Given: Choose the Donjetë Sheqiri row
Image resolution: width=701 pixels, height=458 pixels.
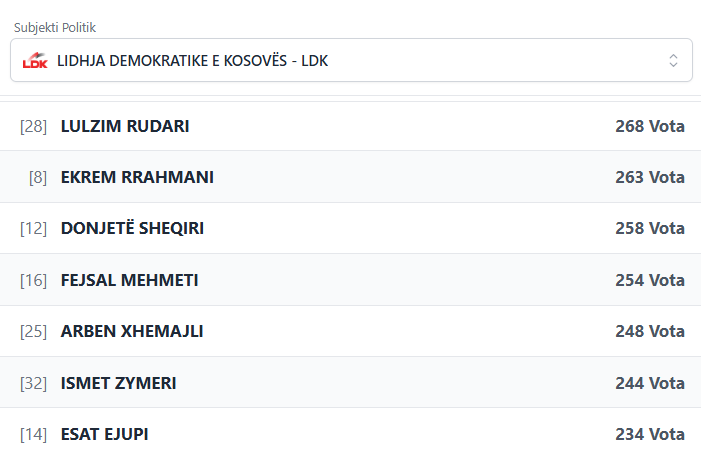Looking at the screenshot, I should (x=132, y=228).
